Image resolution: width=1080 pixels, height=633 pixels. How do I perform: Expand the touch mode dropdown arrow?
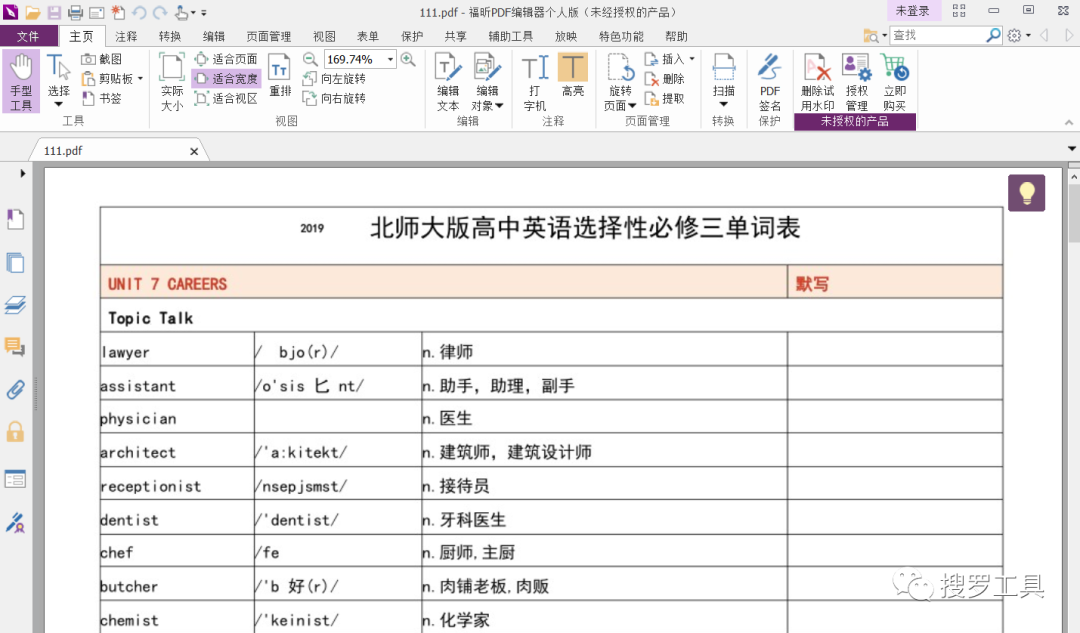[x=193, y=12]
